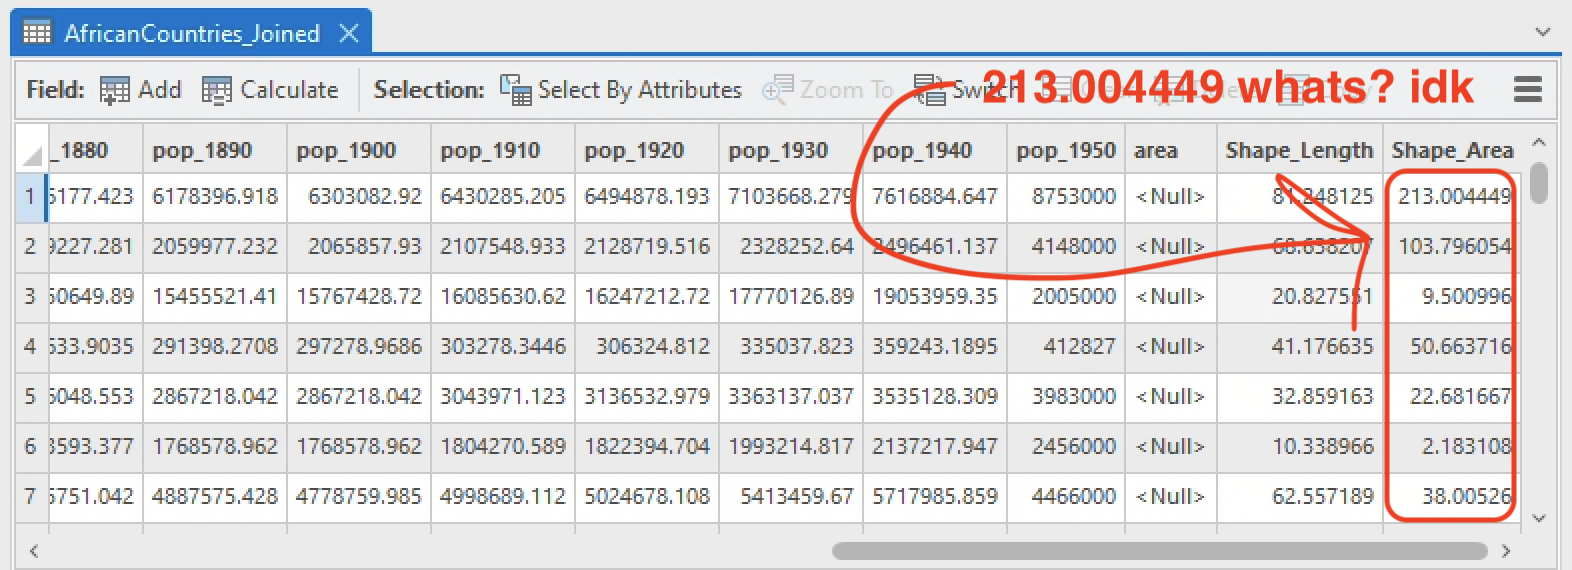The image size is (1572, 570).
Task: Click the Add field icon
Action: click(115, 91)
